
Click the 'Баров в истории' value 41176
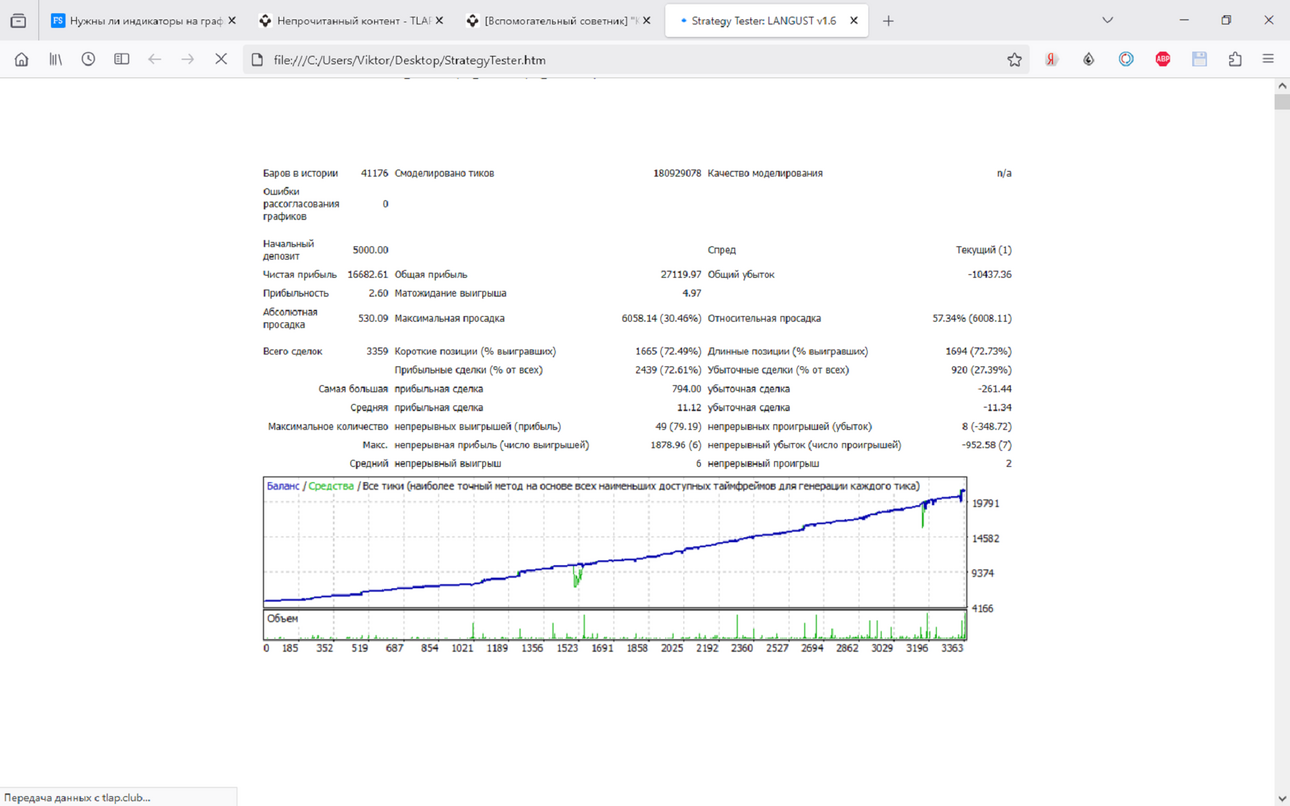click(374, 173)
